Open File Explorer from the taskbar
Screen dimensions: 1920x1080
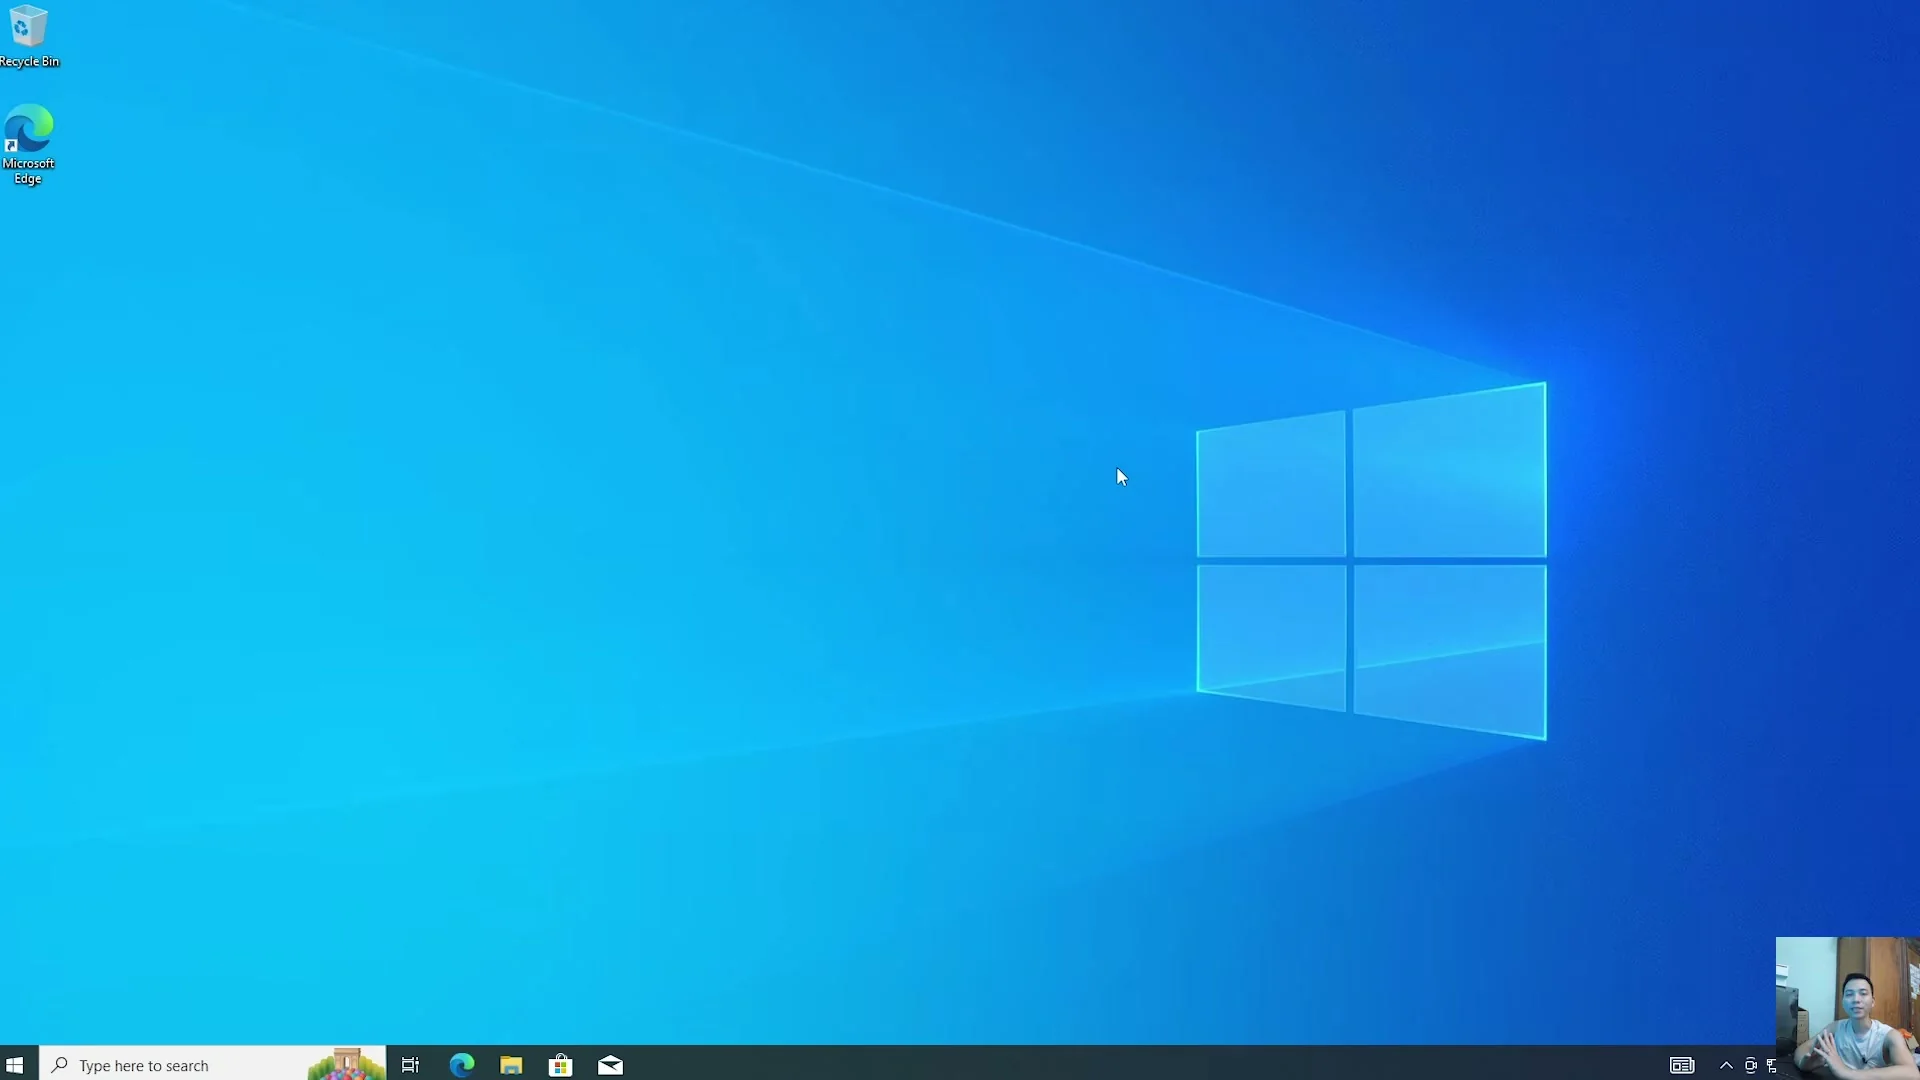[x=511, y=1065]
